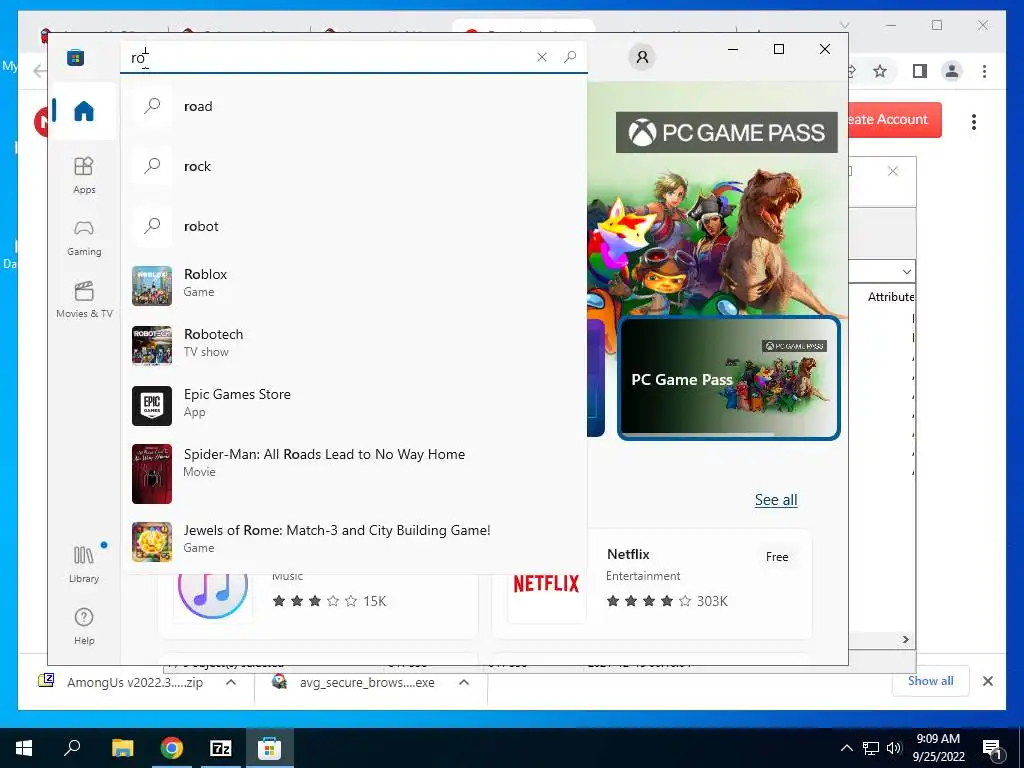Close the Chrome downloads bar

coord(987,681)
